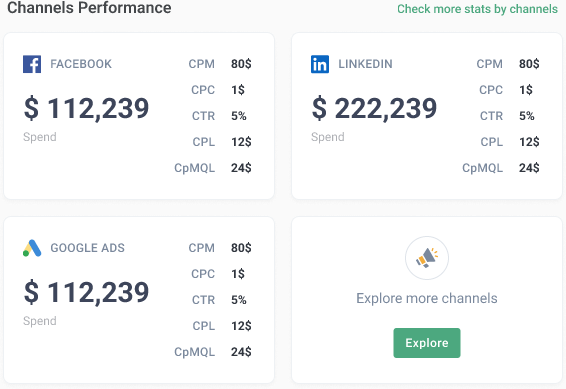Click the Google Ads CTR value 5%
This screenshot has width=566, height=389.
[239, 300]
